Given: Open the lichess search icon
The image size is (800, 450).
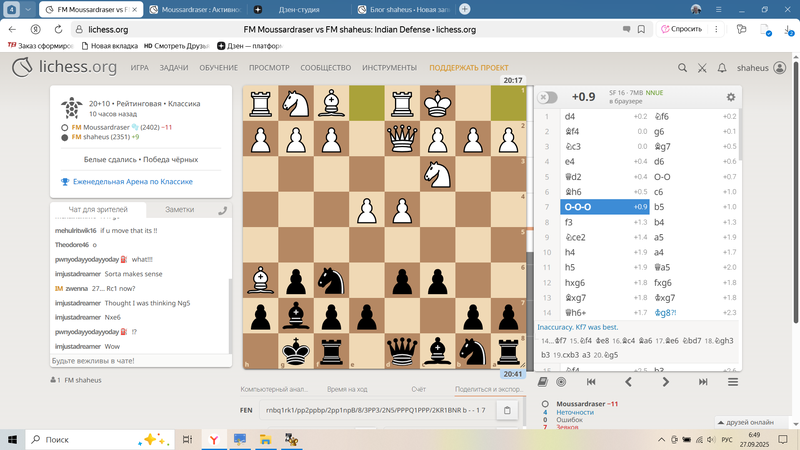Looking at the screenshot, I should point(682,67).
